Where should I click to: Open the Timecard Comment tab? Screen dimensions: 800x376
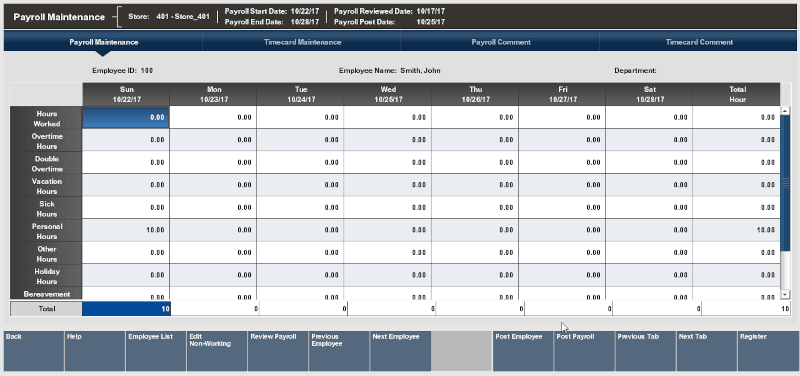tap(699, 42)
